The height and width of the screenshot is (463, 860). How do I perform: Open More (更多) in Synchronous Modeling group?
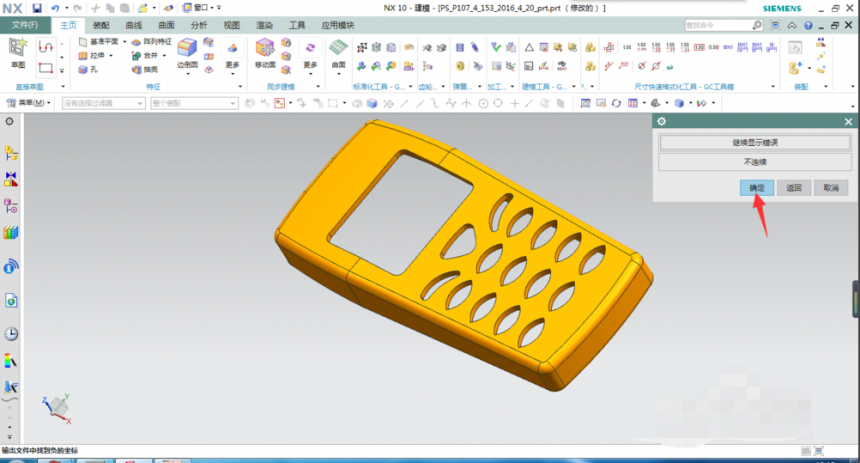coord(310,55)
